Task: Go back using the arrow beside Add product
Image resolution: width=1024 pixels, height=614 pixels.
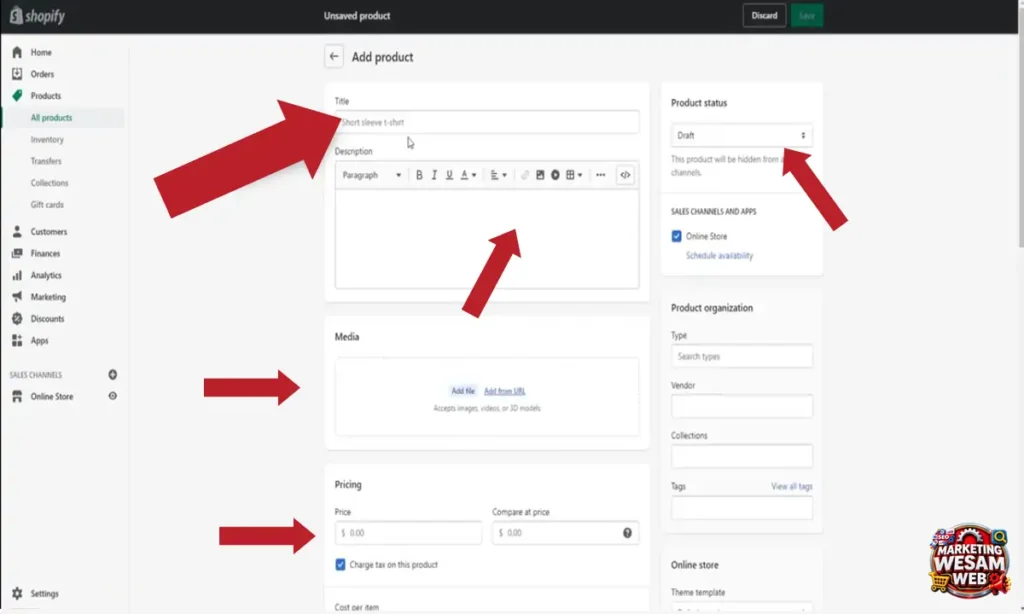Action: (334, 57)
